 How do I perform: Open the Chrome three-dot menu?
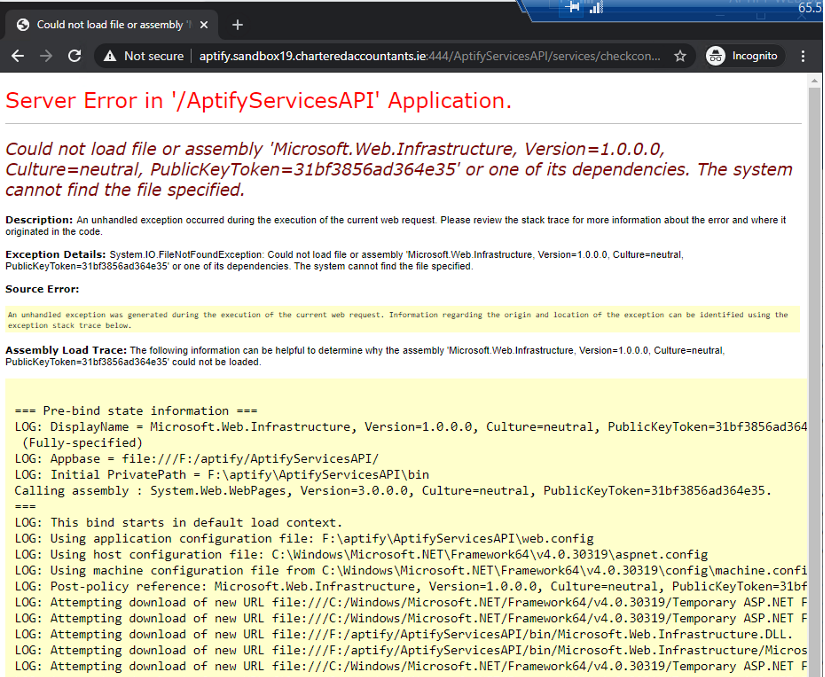click(803, 56)
